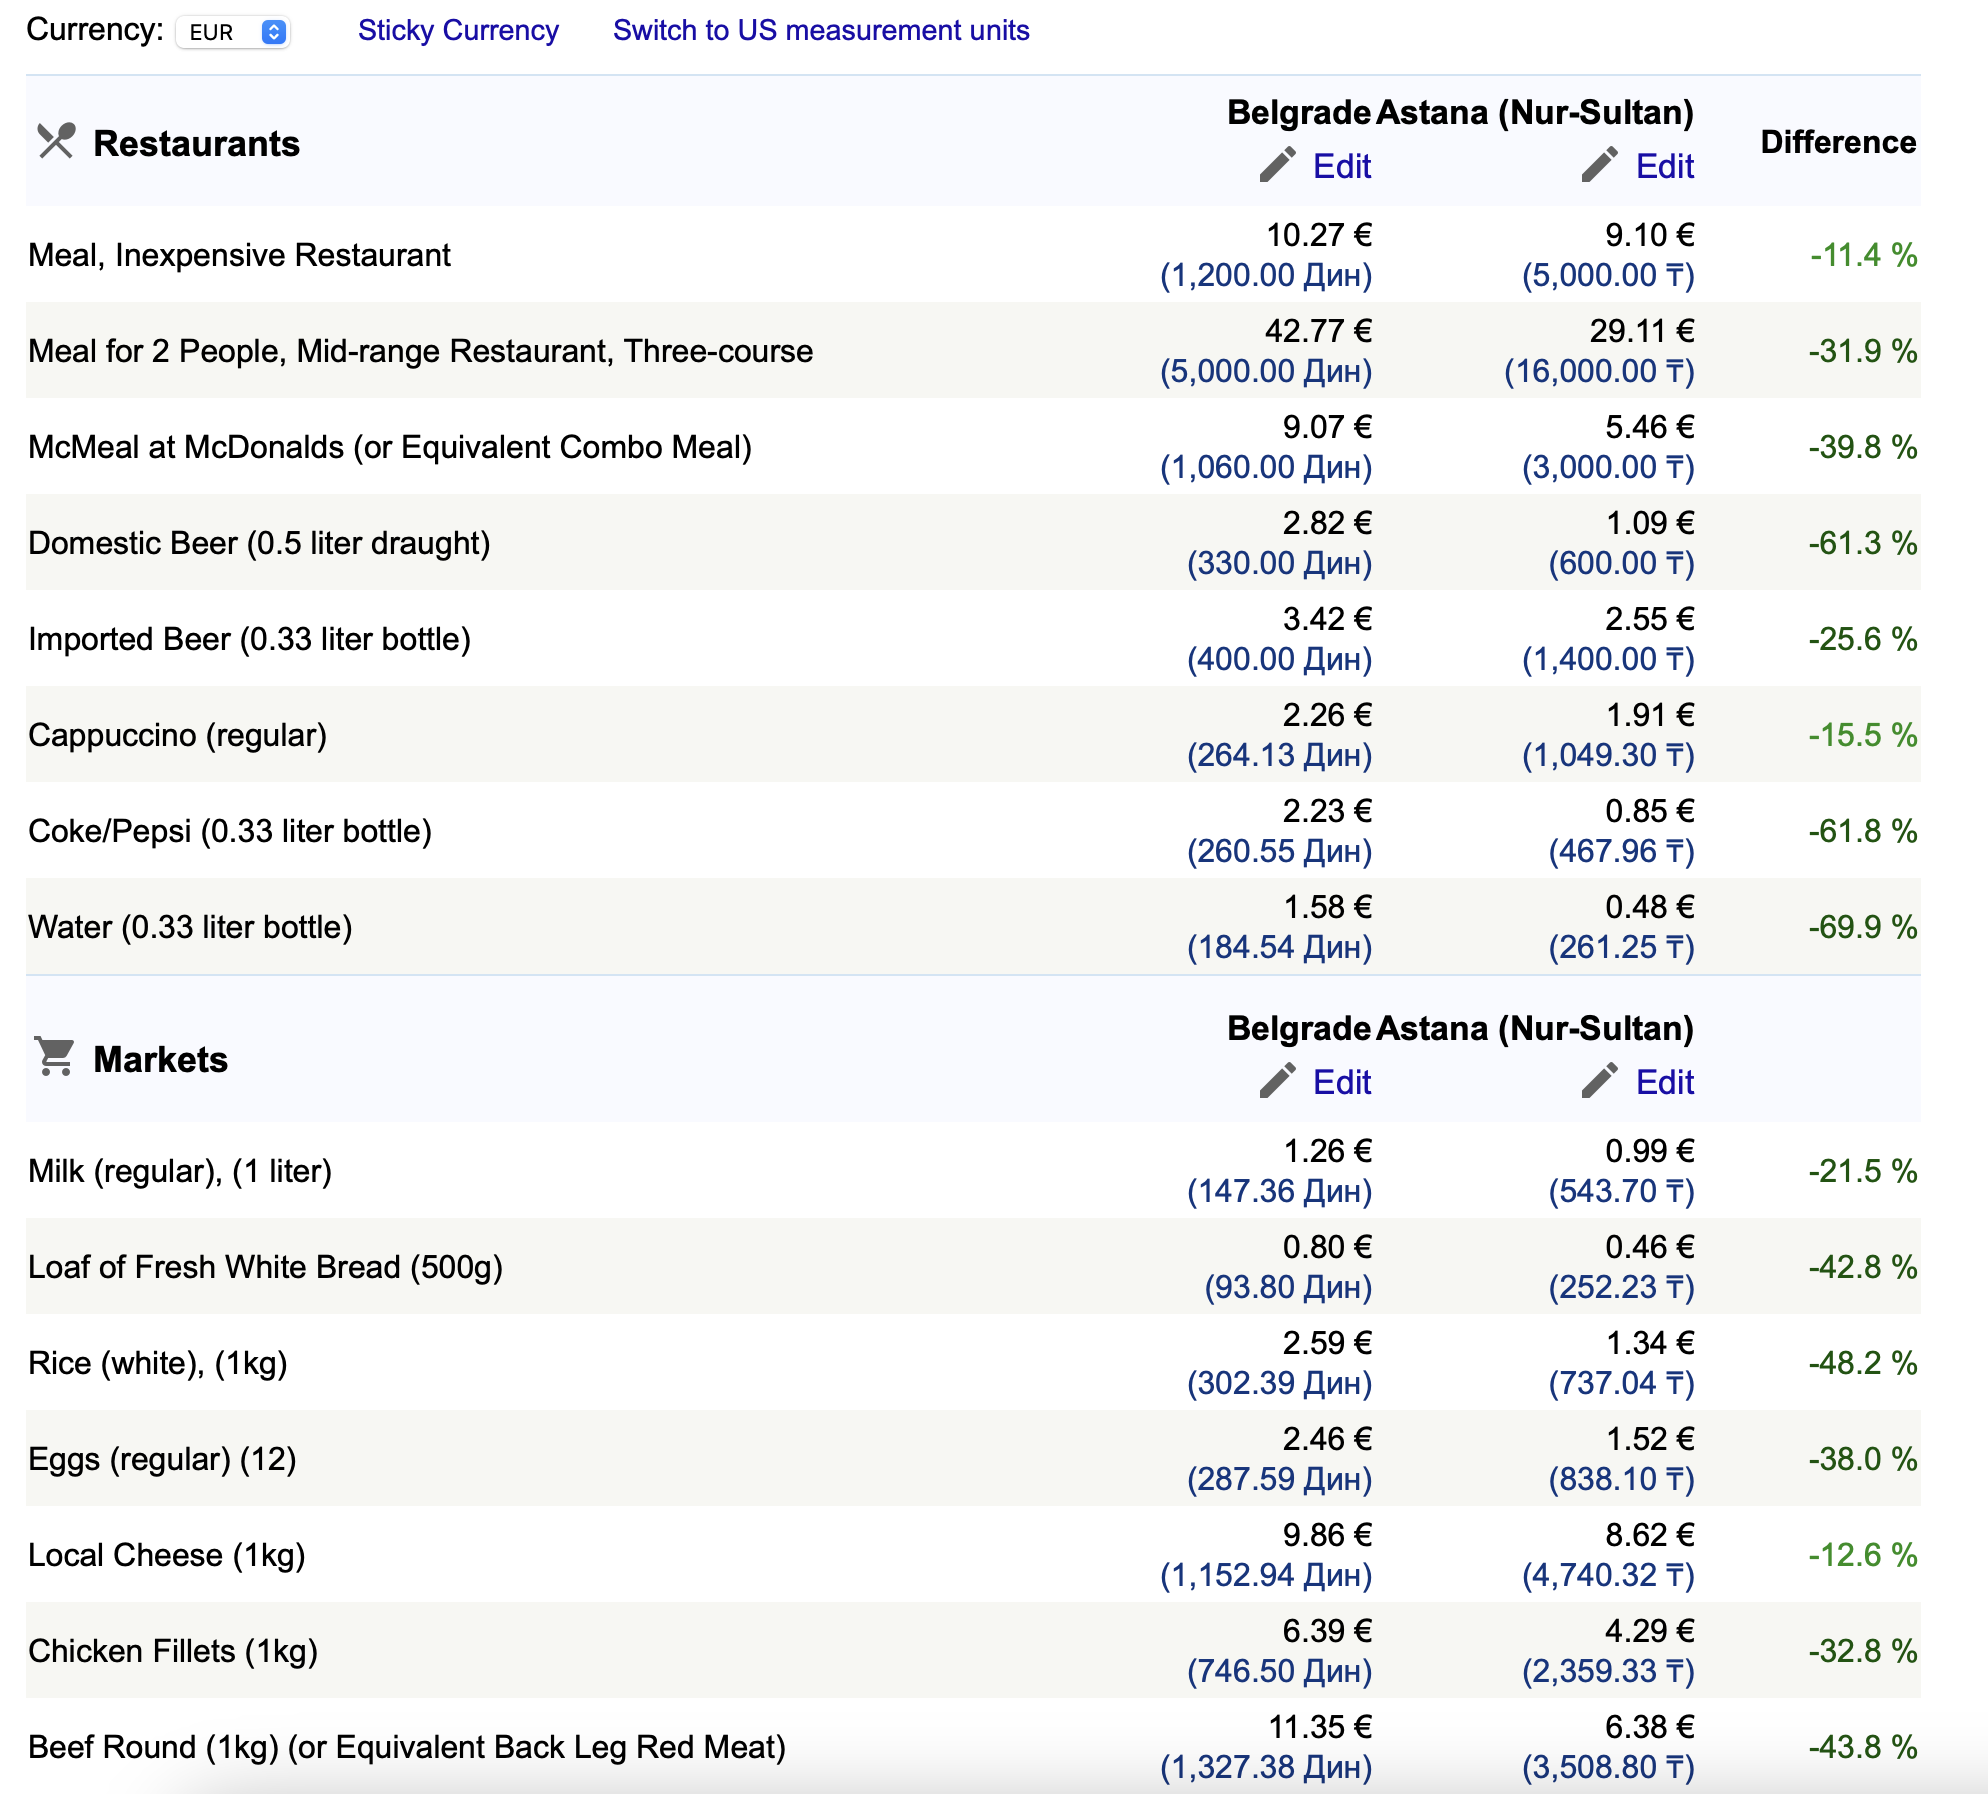Select 'McMeal at McDonalds' row label

click(x=390, y=447)
